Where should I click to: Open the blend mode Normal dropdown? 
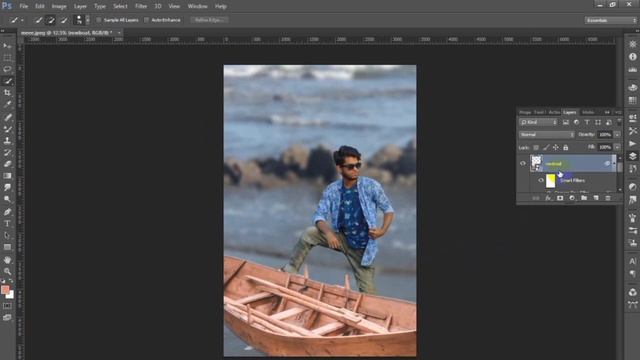coord(547,134)
